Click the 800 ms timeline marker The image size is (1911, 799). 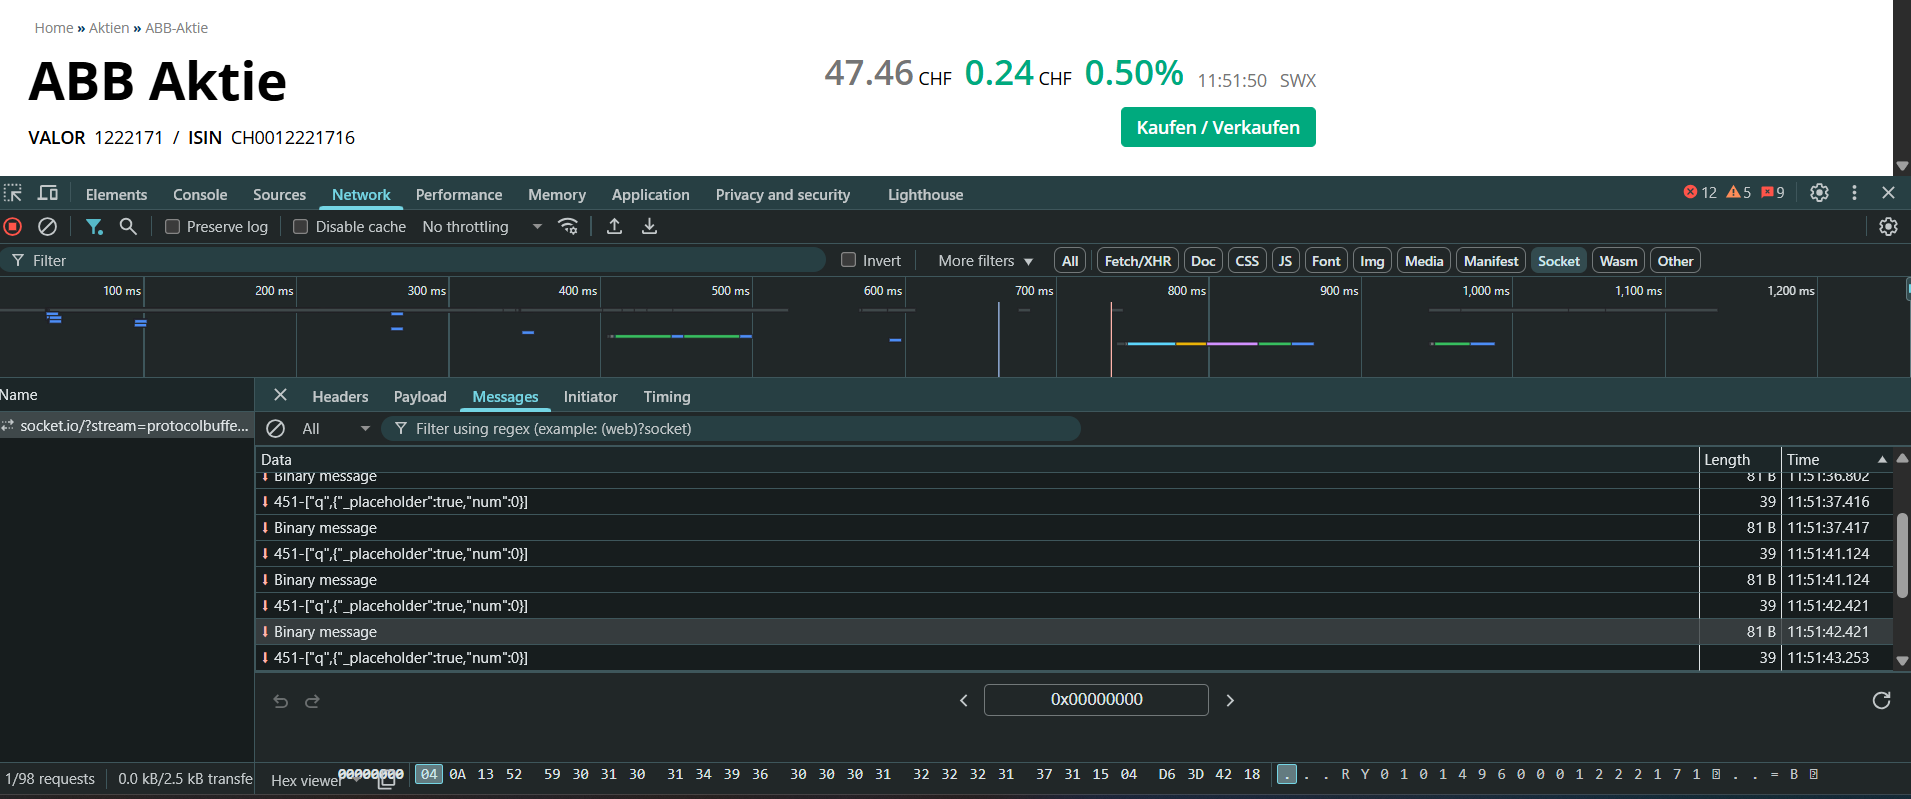1186,291
